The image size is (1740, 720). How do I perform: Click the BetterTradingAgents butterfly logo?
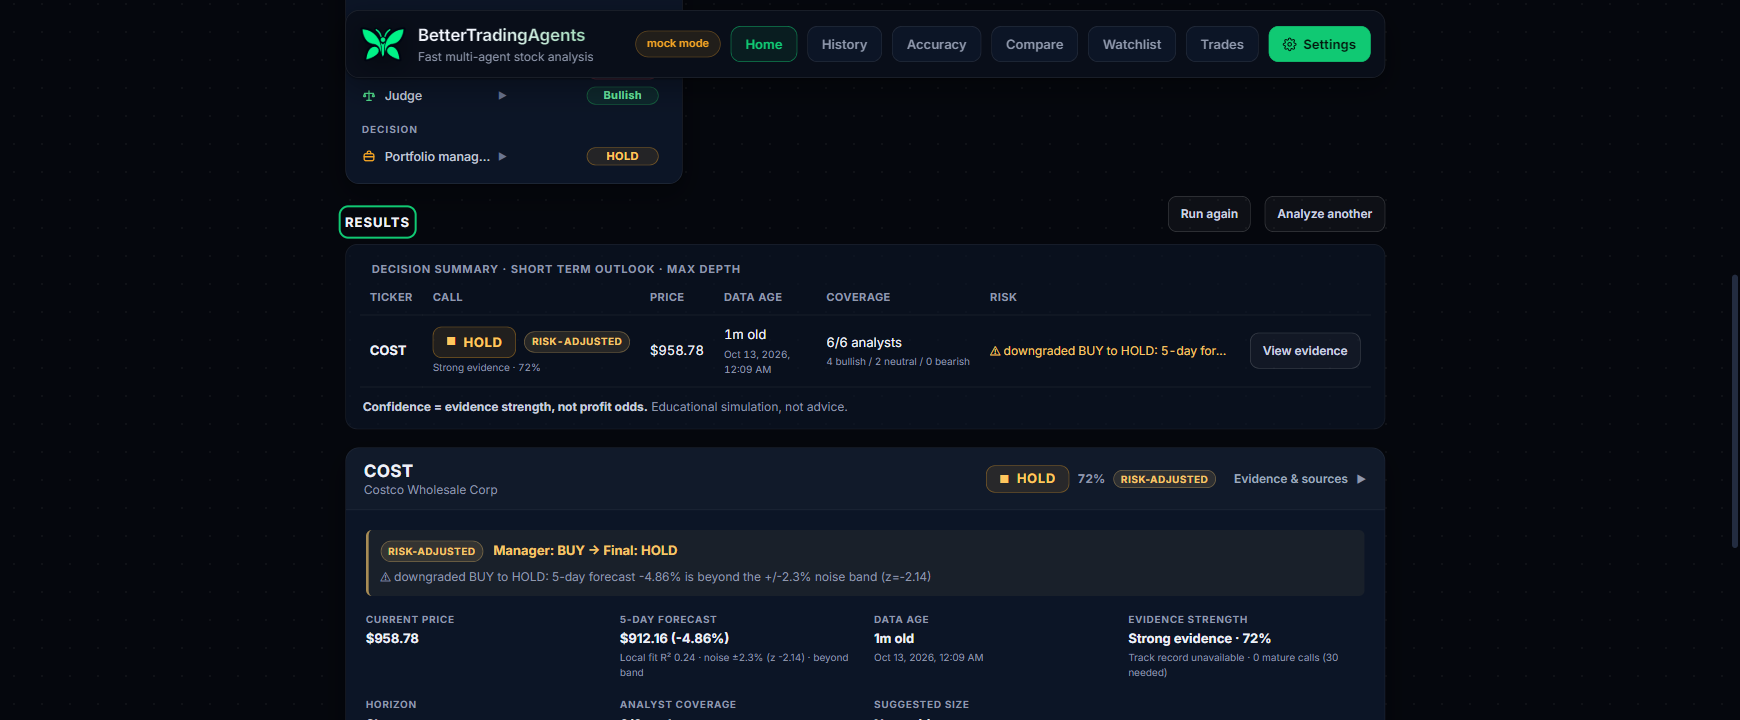[382, 44]
